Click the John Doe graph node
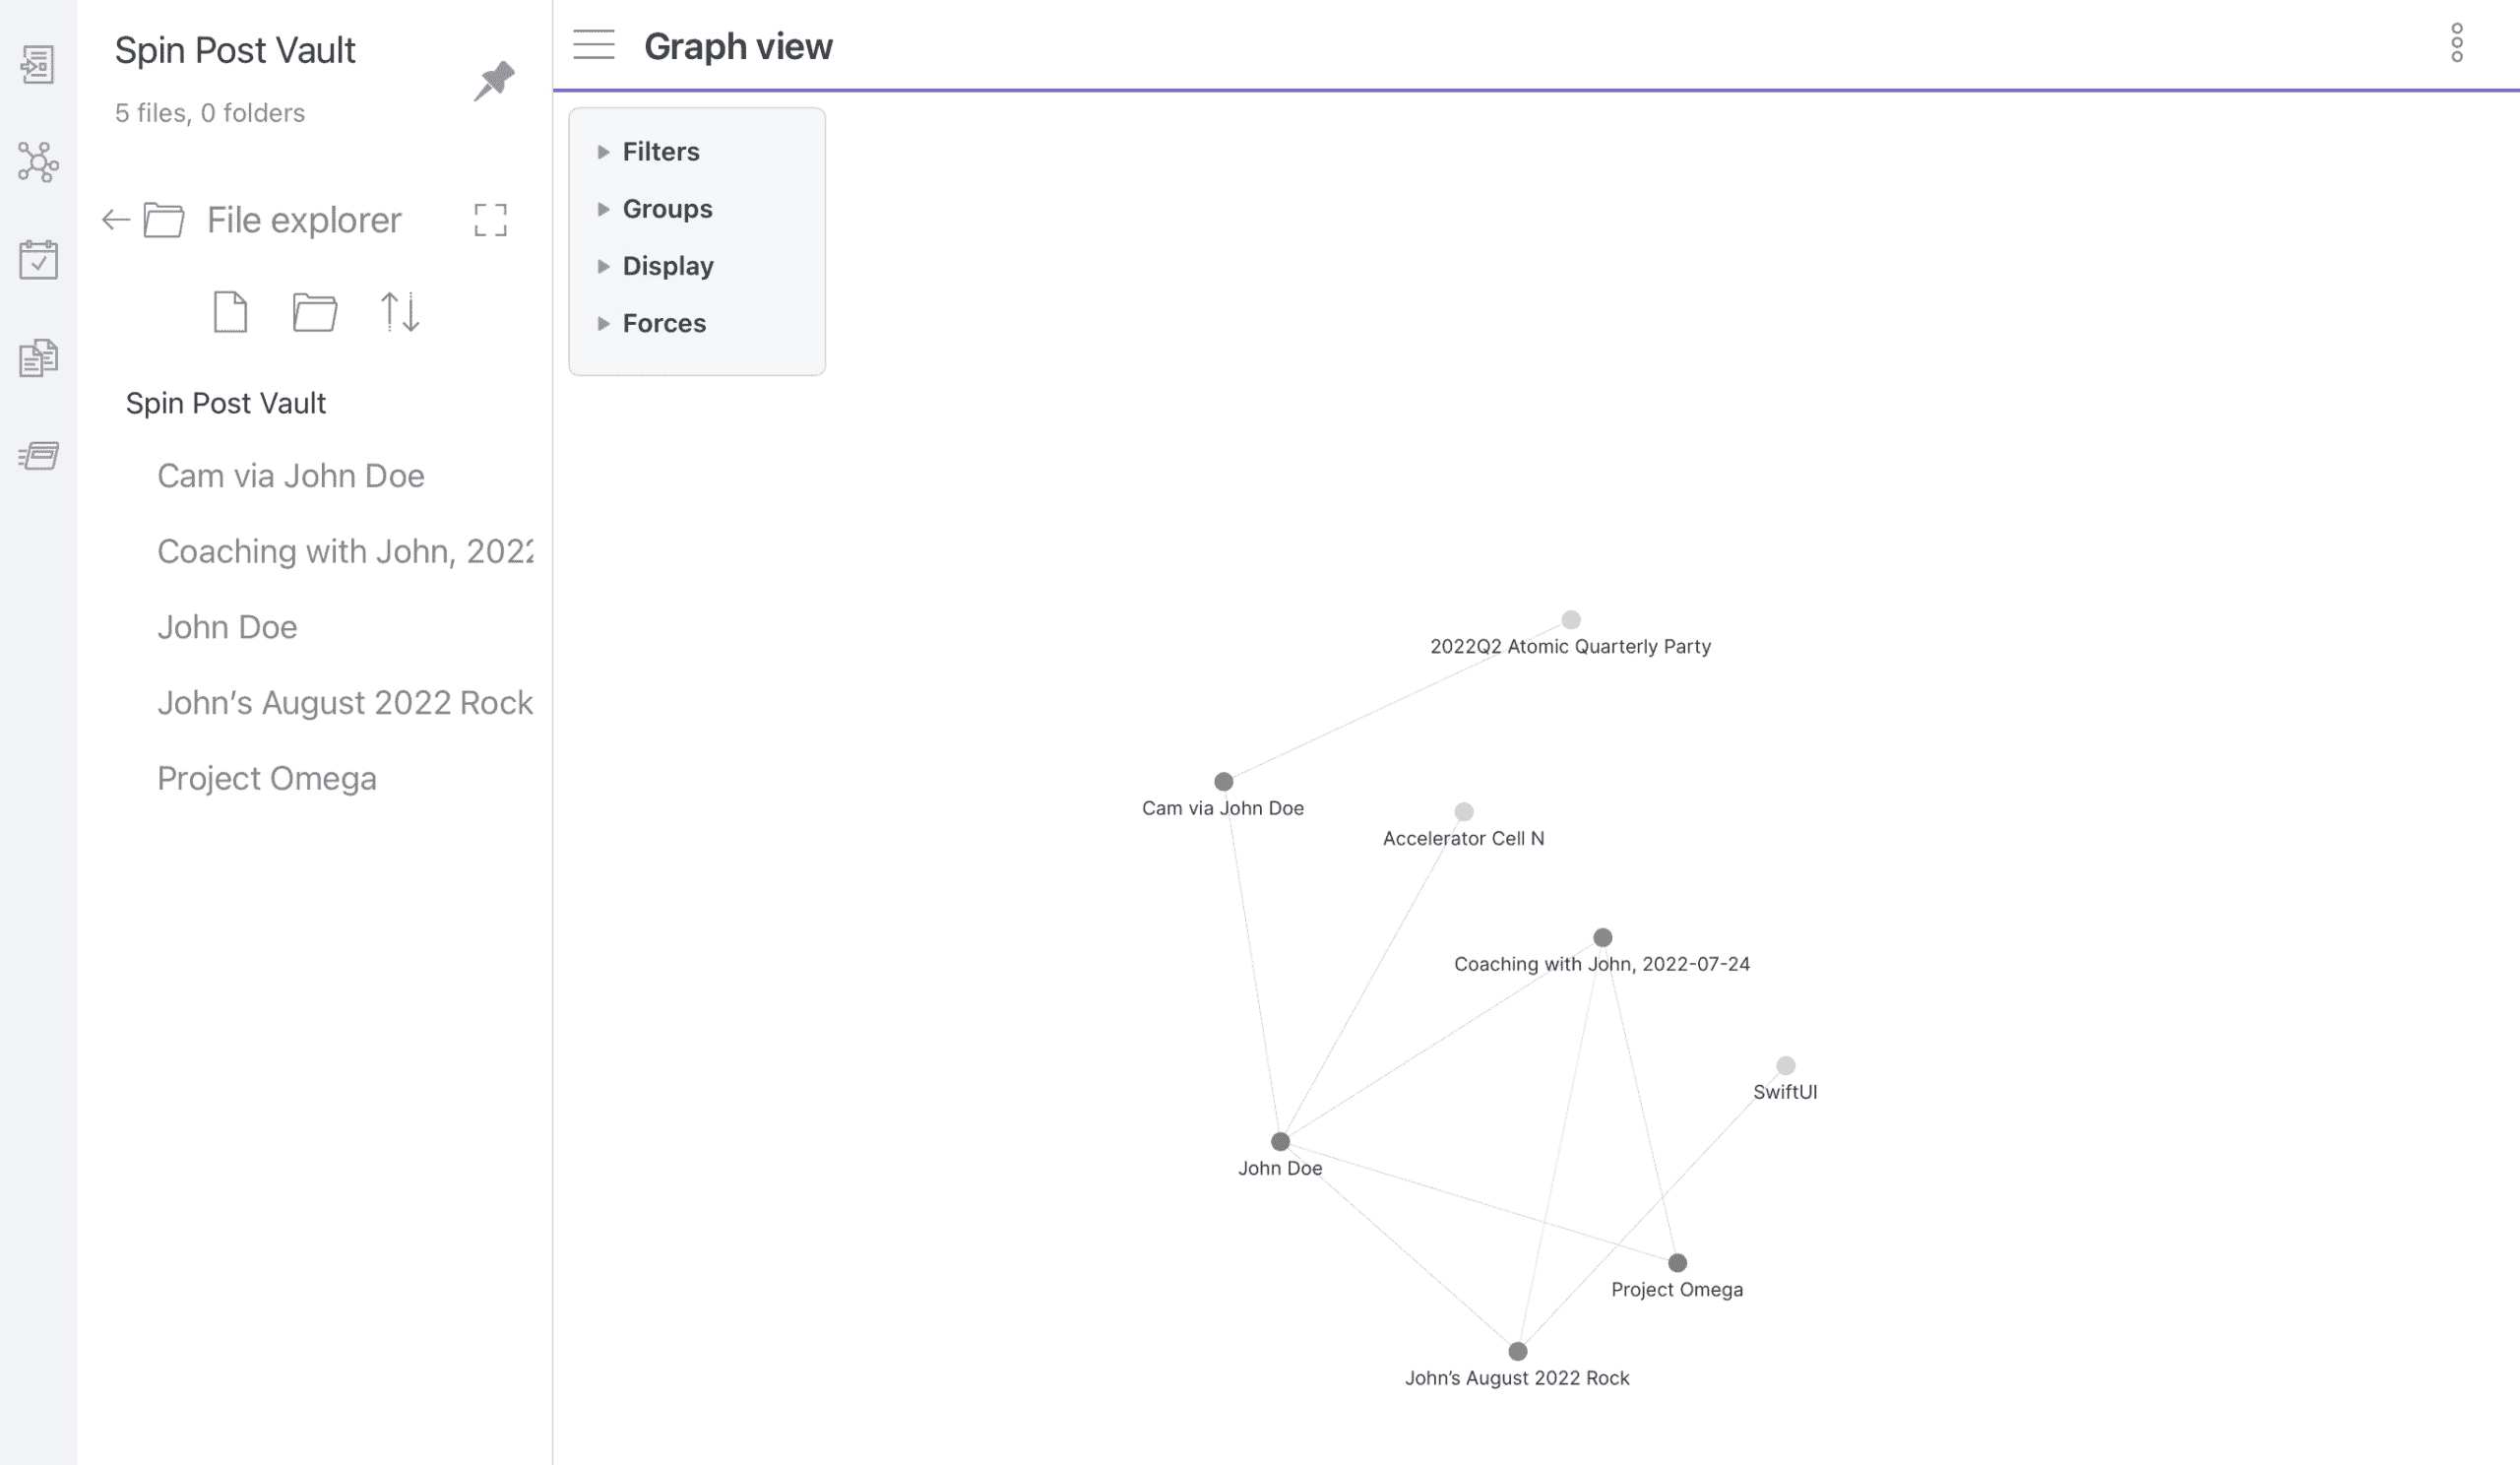Image resolution: width=2520 pixels, height=1465 pixels. tap(1280, 1141)
